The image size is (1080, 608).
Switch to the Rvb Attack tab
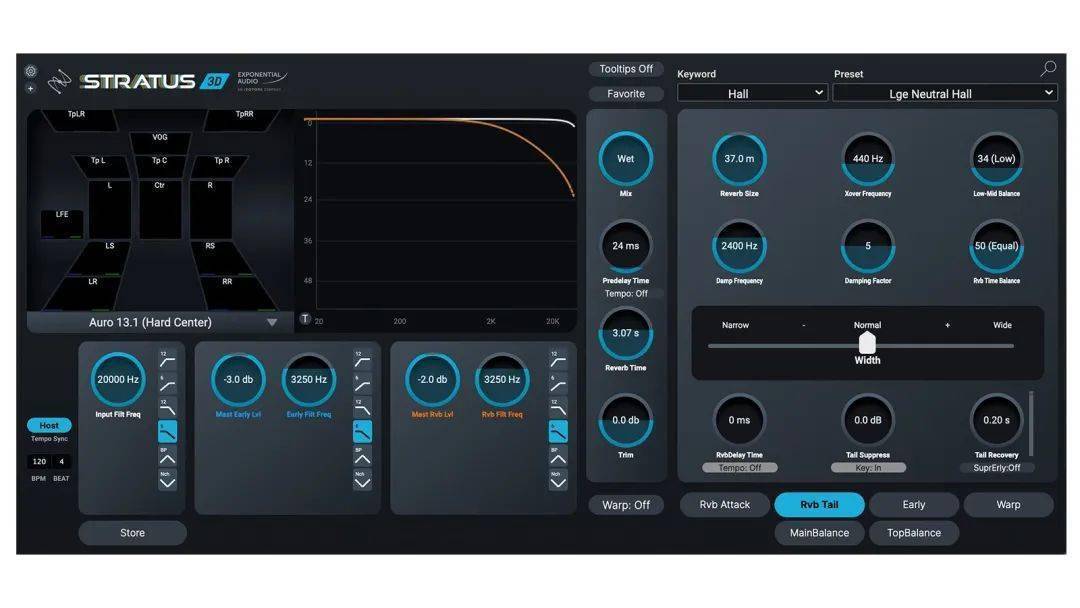[724, 504]
